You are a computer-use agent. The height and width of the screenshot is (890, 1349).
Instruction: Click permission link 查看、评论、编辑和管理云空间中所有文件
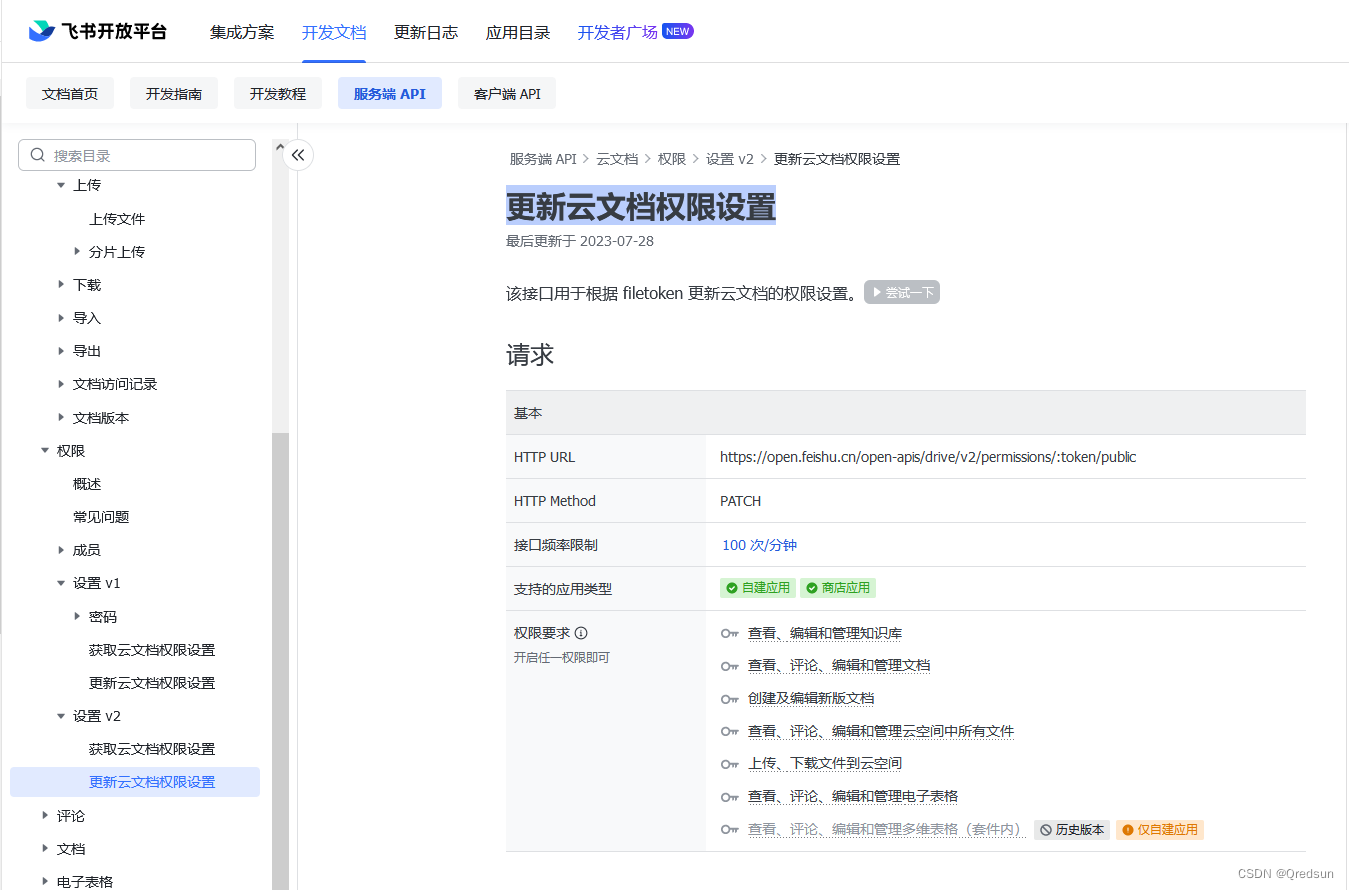pyautogui.click(x=881, y=732)
